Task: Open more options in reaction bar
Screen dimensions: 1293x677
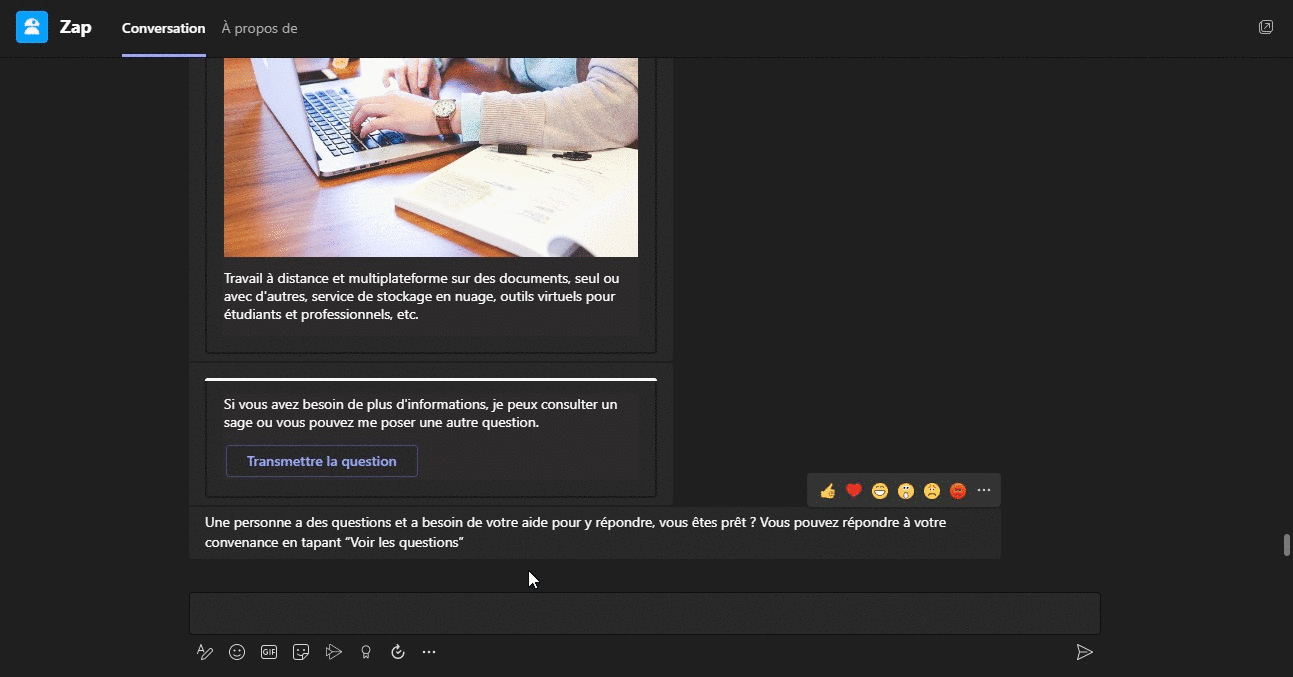Action: coord(984,490)
